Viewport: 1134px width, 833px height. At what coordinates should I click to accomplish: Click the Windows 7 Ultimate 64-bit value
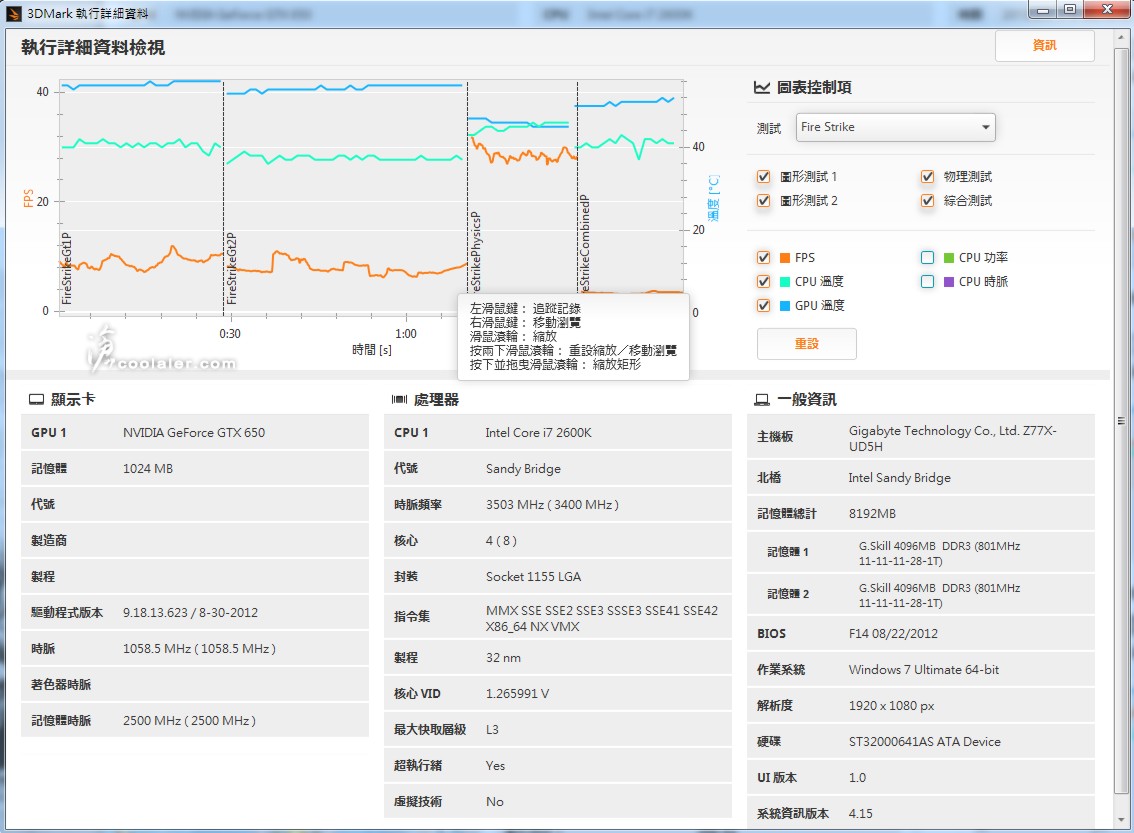pos(924,670)
